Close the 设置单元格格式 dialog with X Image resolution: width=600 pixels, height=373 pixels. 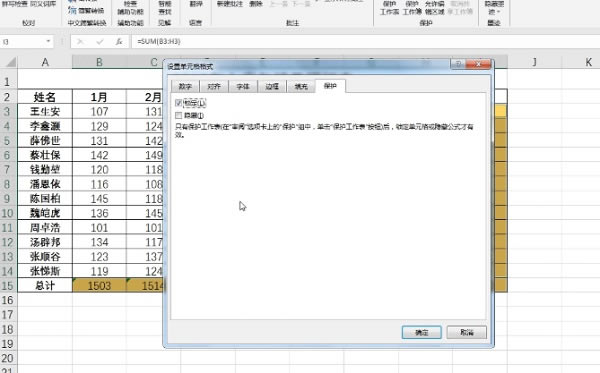pos(478,64)
